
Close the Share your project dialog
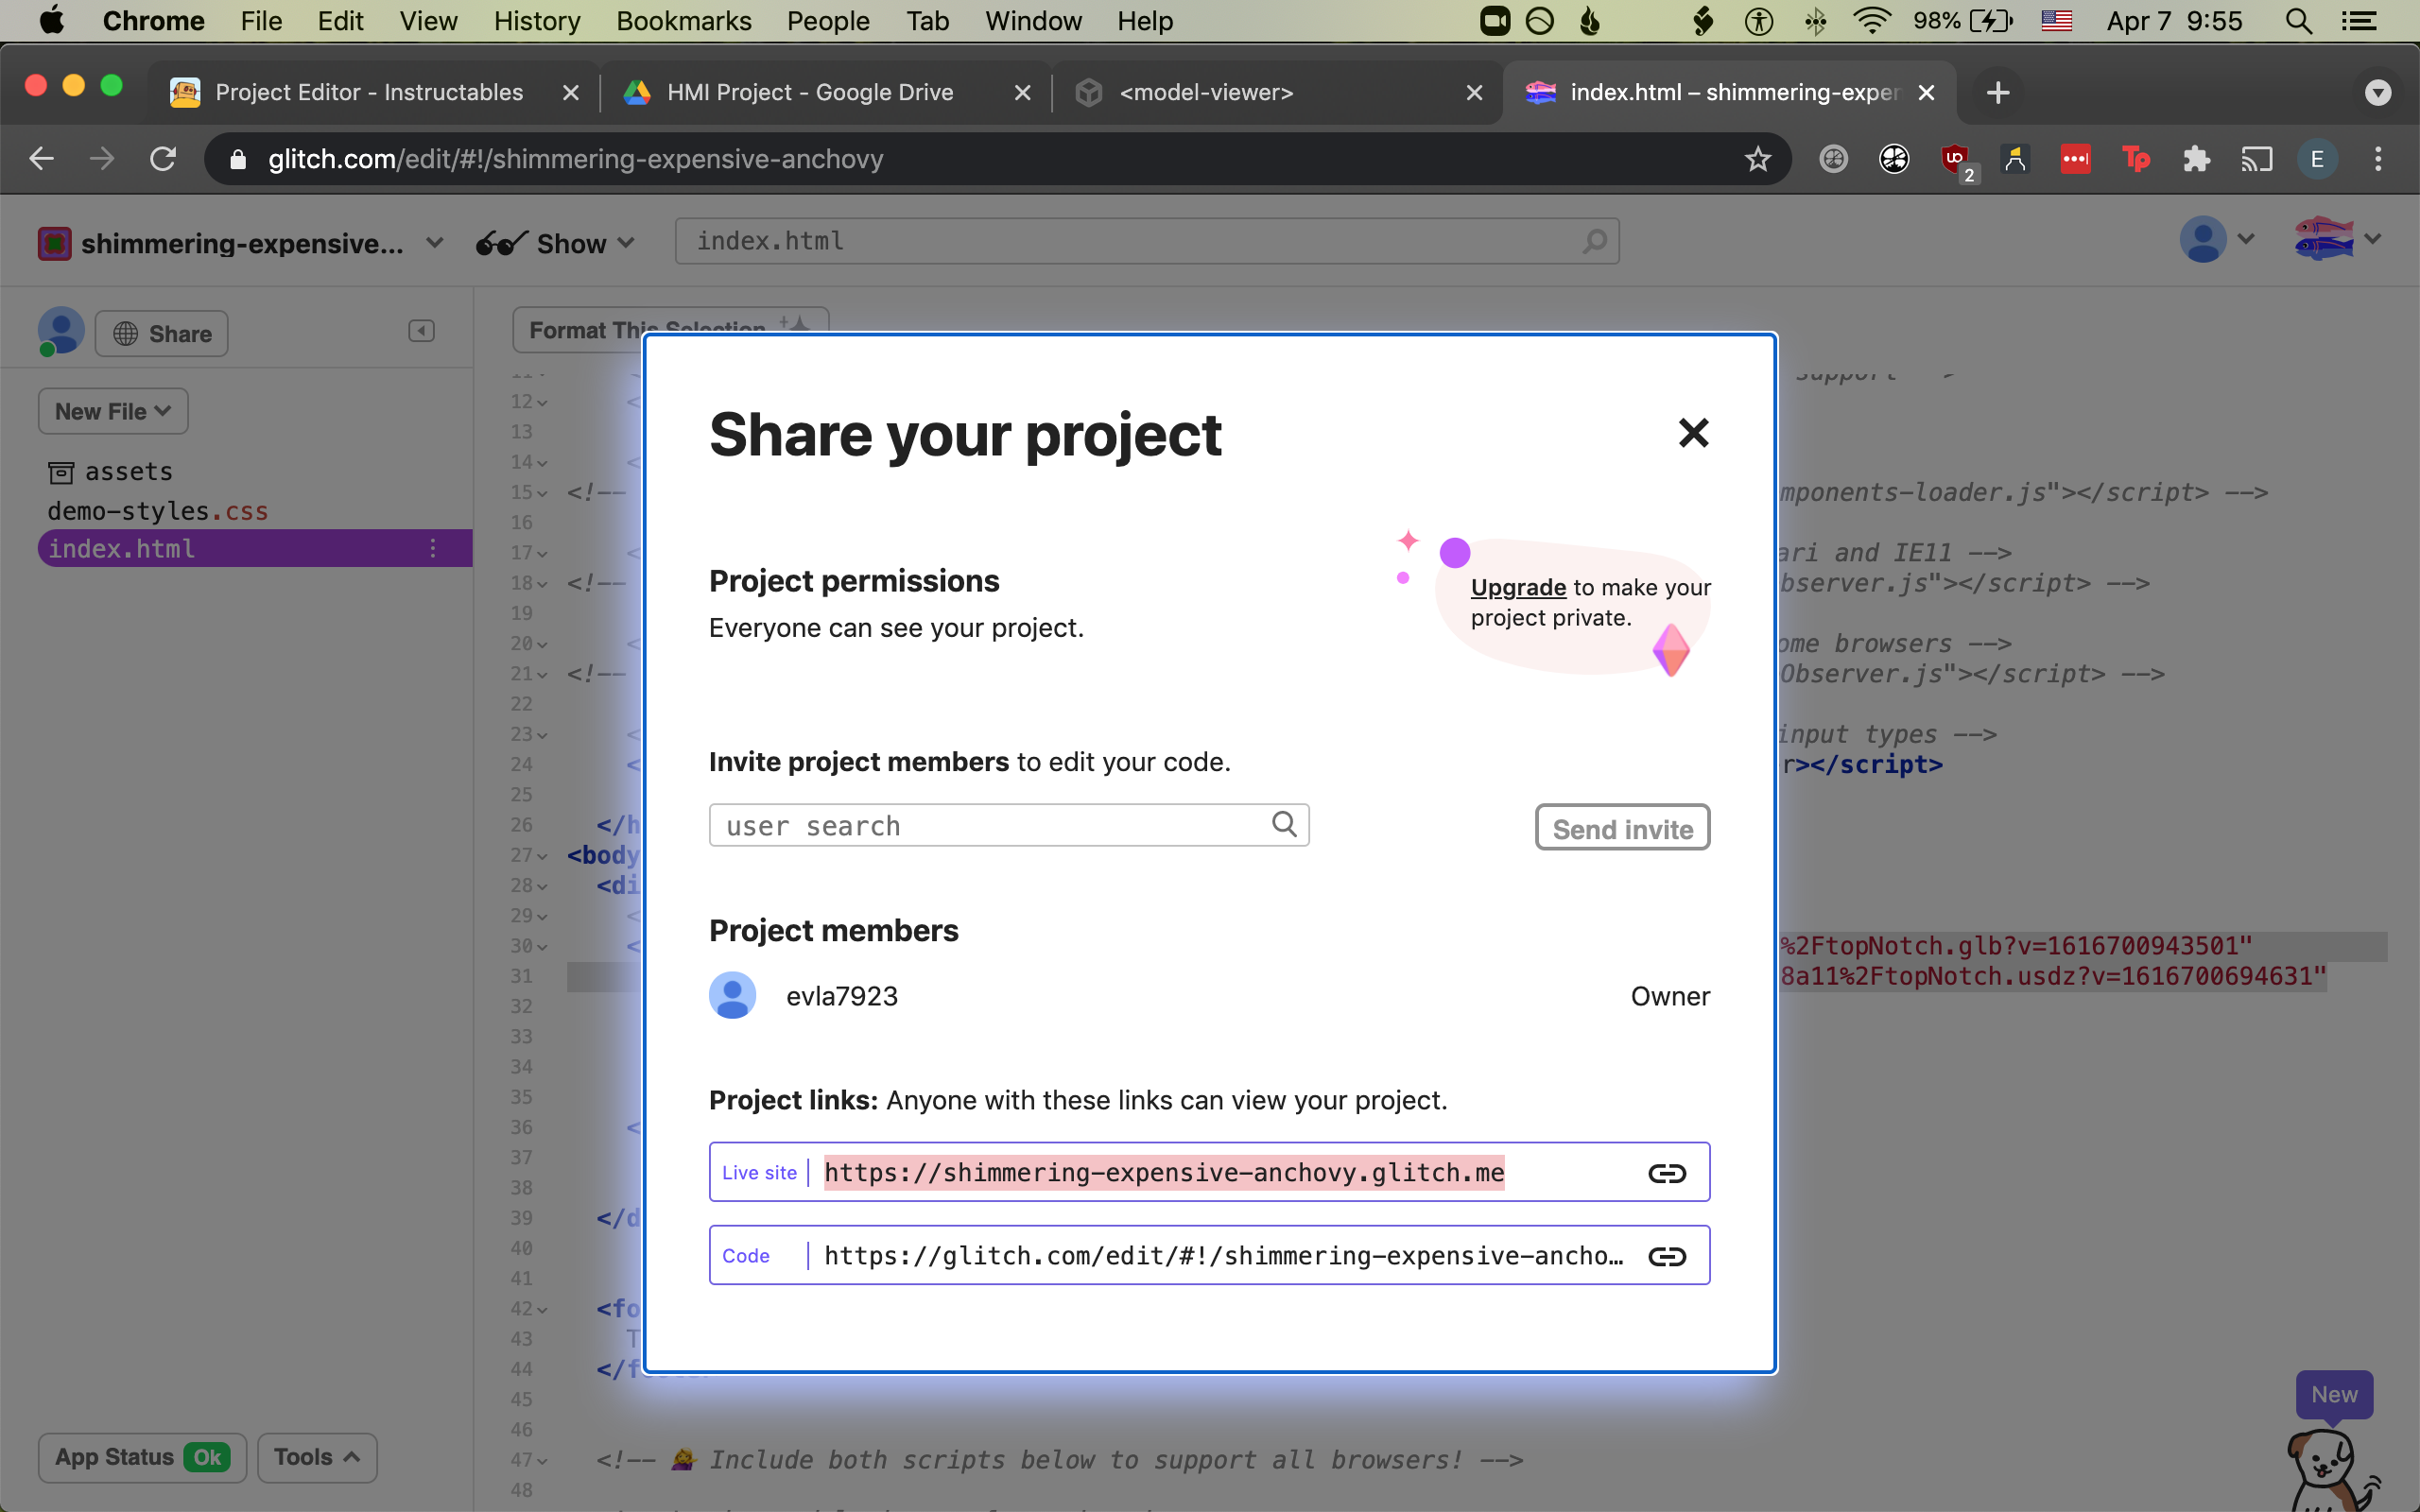(x=1693, y=433)
